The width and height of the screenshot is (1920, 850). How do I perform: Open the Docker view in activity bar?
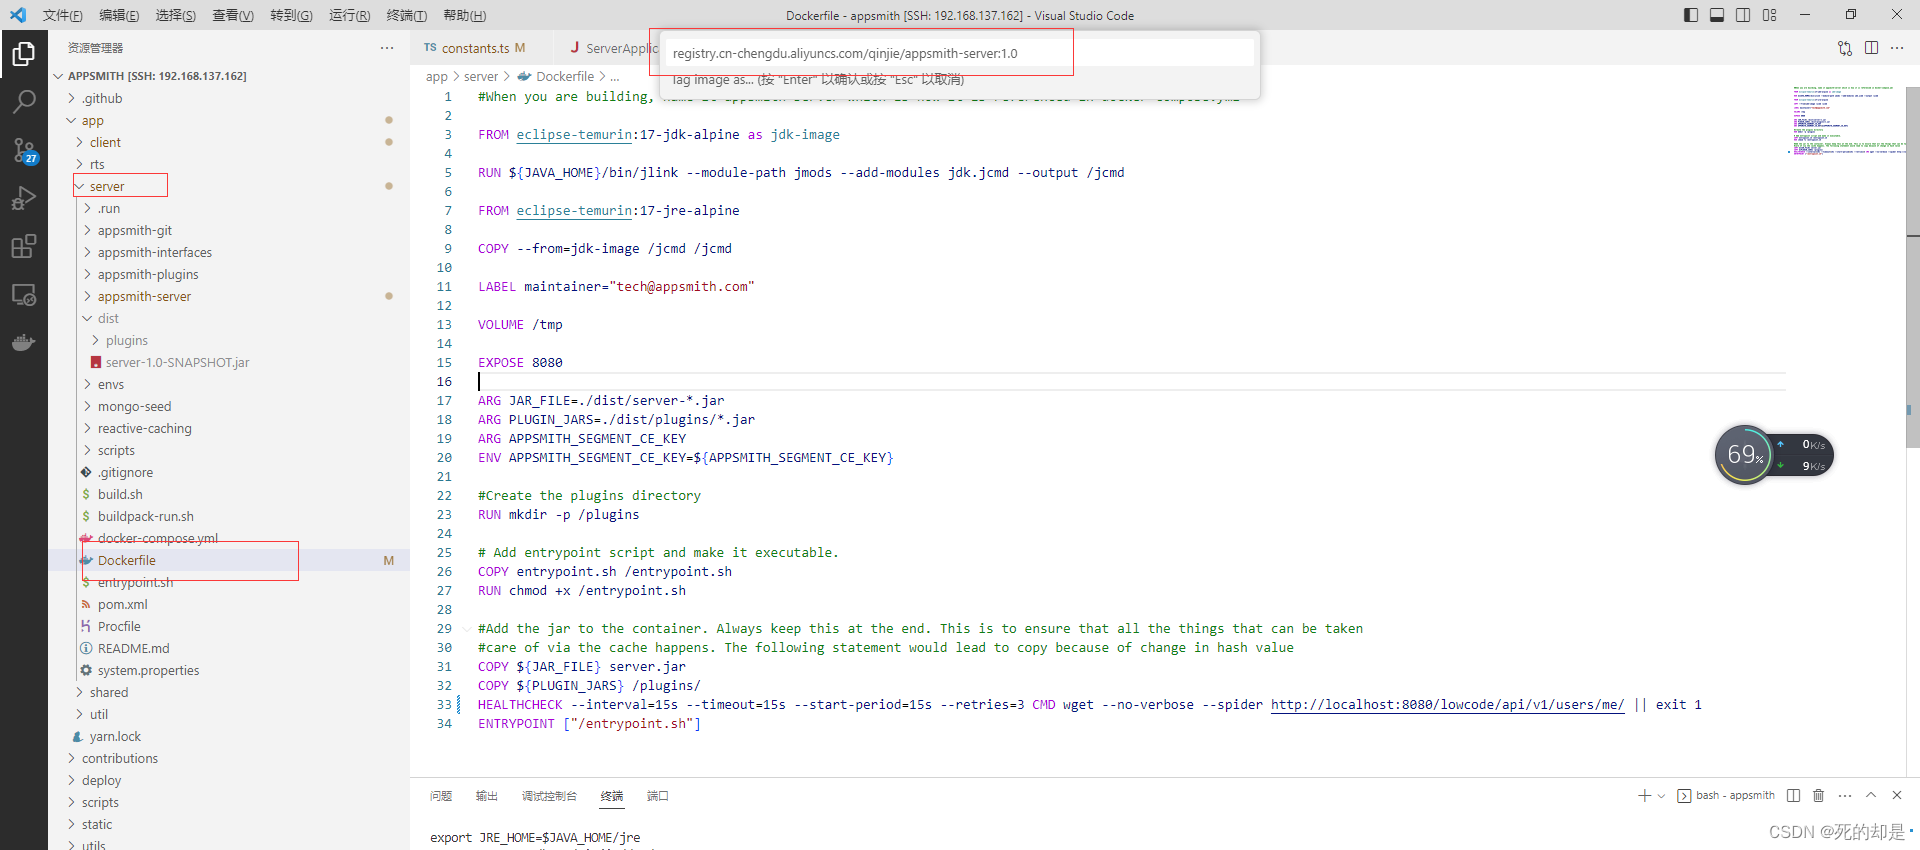[23, 342]
